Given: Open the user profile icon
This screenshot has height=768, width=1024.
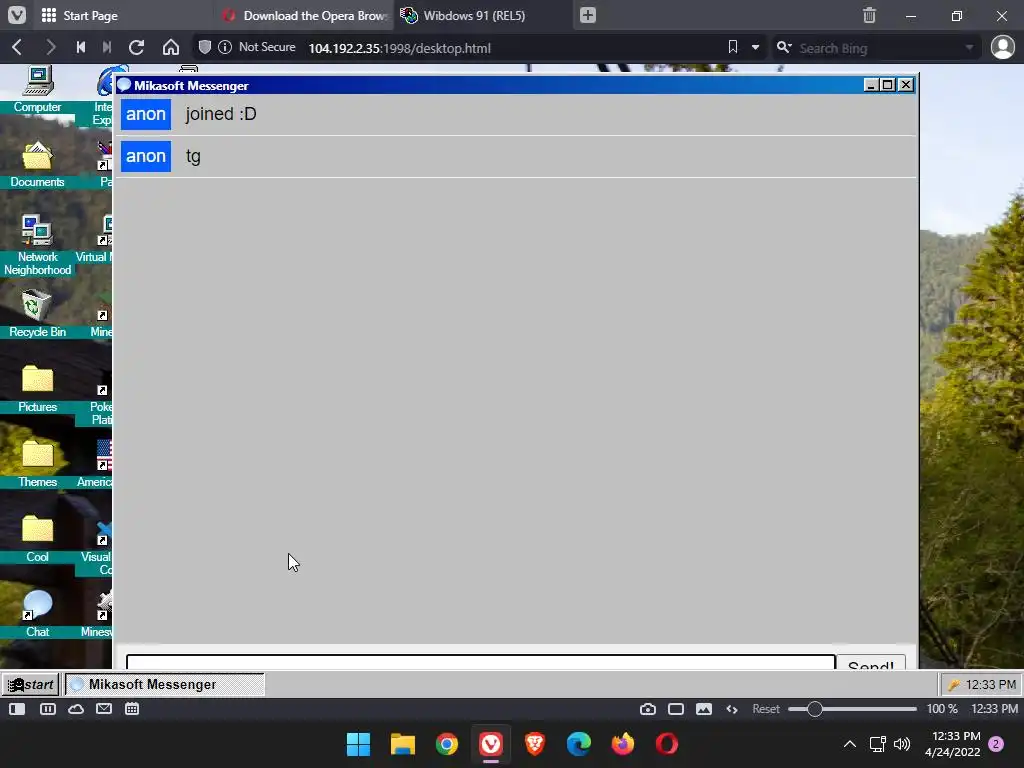Looking at the screenshot, I should (1002, 47).
